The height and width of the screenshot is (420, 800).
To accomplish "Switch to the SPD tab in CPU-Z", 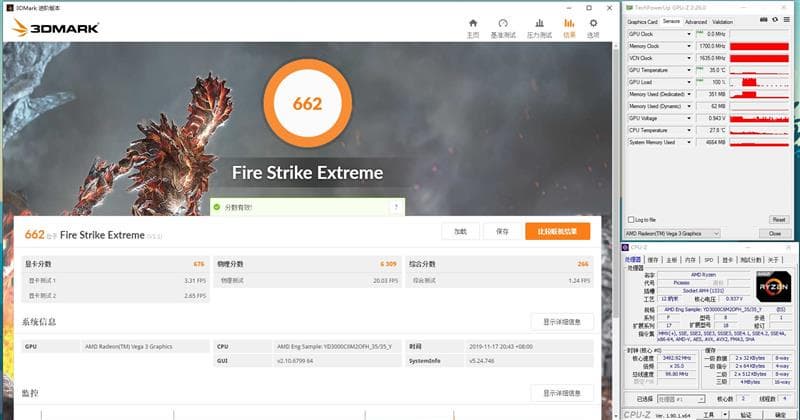I will tap(709, 260).
